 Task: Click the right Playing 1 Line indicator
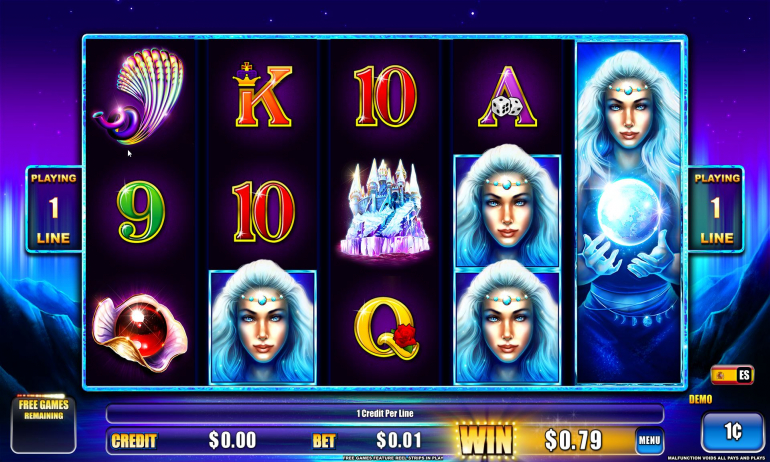click(716, 209)
